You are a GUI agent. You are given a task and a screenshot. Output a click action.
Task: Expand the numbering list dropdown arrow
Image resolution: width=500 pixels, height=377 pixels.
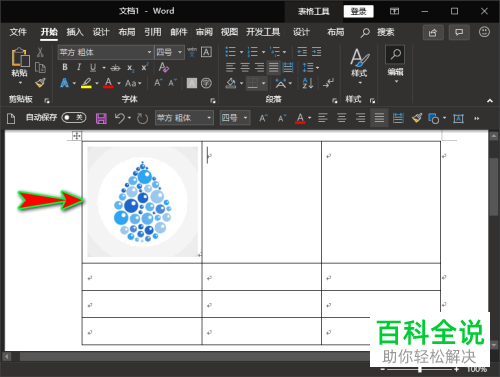tap(263, 52)
